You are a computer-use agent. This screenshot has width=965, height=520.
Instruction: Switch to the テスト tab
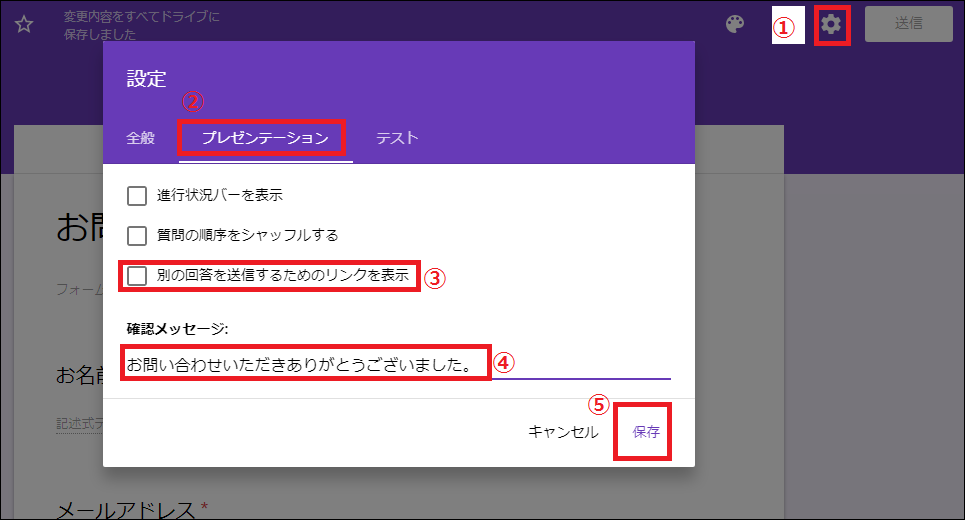coord(398,138)
